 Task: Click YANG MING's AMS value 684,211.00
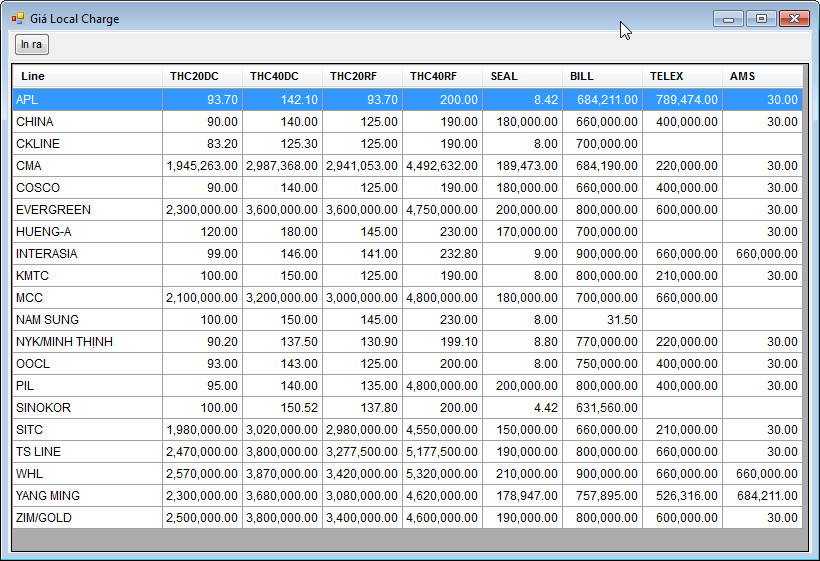(762, 496)
